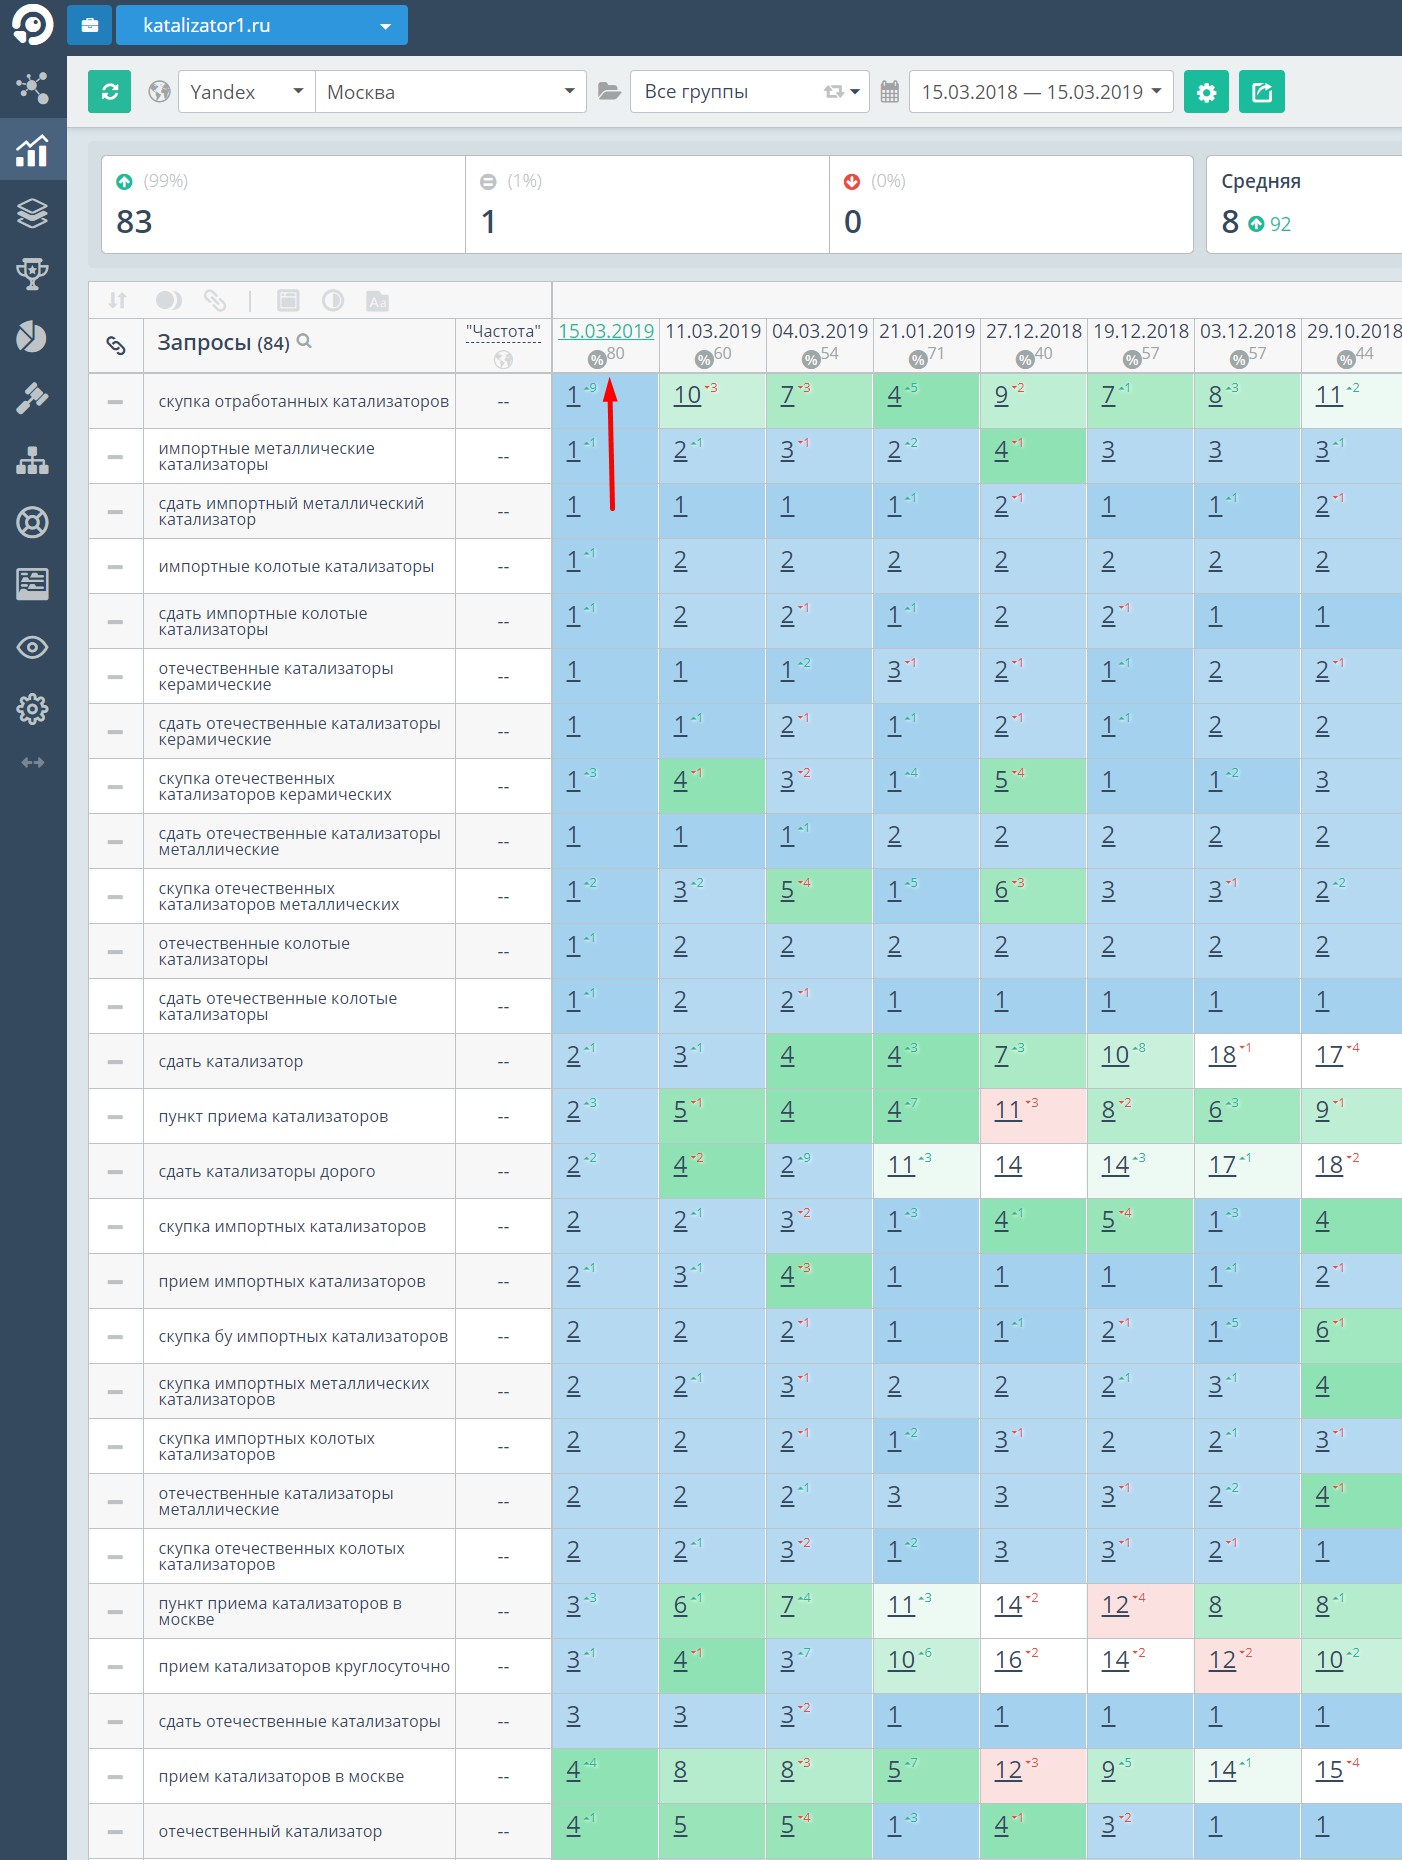The width and height of the screenshot is (1402, 1860).
Task: Click the 11.03.2019 date column header
Action: (x=713, y=331)
